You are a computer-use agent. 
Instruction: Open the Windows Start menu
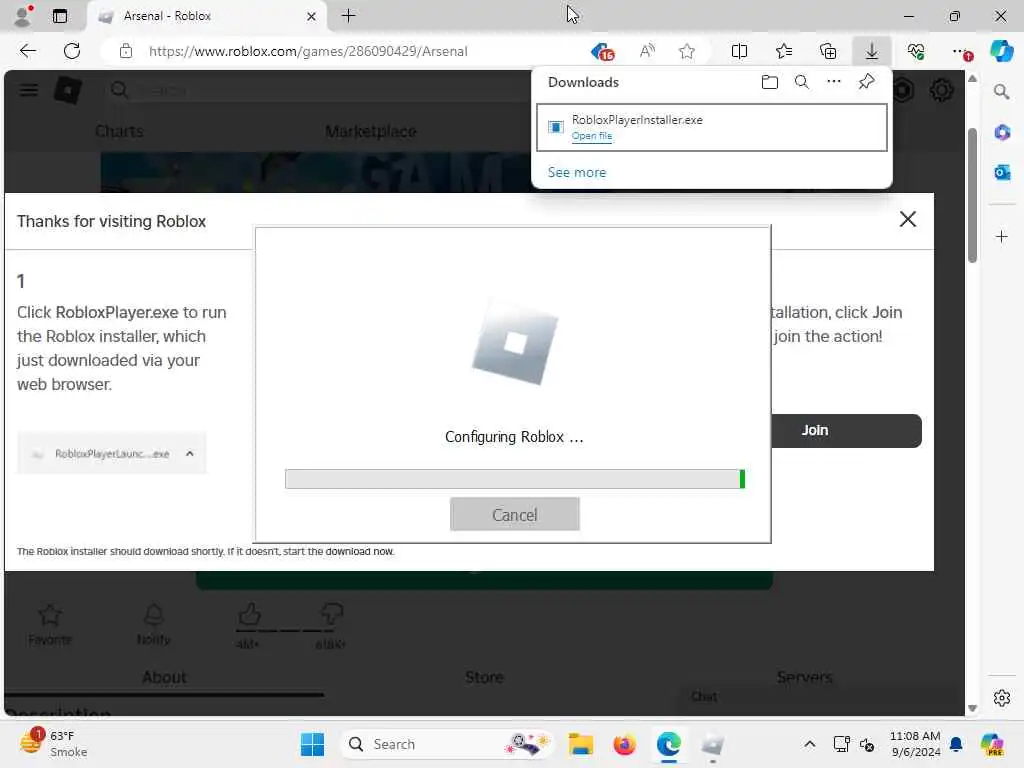(x=312, y=744)
